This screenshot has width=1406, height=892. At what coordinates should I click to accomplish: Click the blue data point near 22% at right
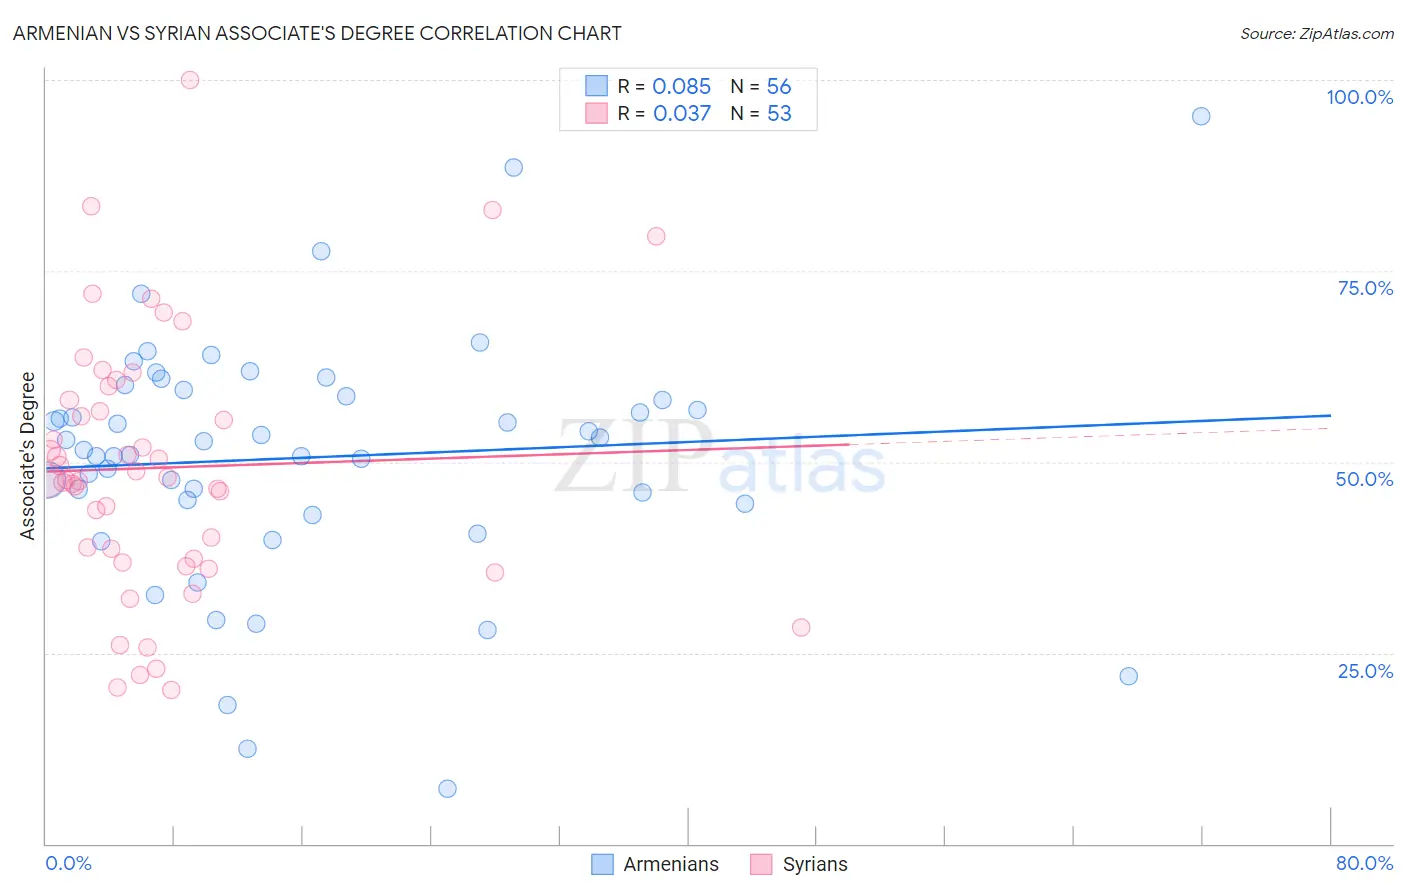click(1128, 676)
